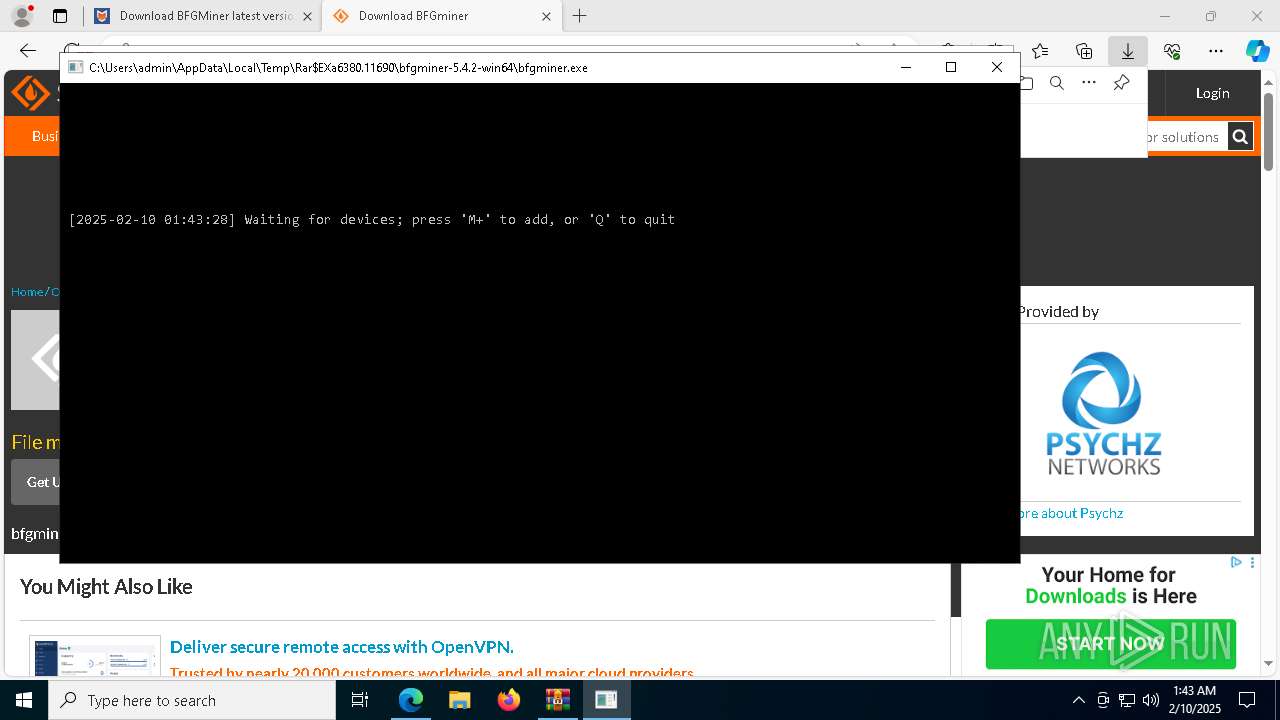Open Edge Downloads toolbar button
The width and height of the screenshot is (1280, 720).
[x=1128, y=51]
